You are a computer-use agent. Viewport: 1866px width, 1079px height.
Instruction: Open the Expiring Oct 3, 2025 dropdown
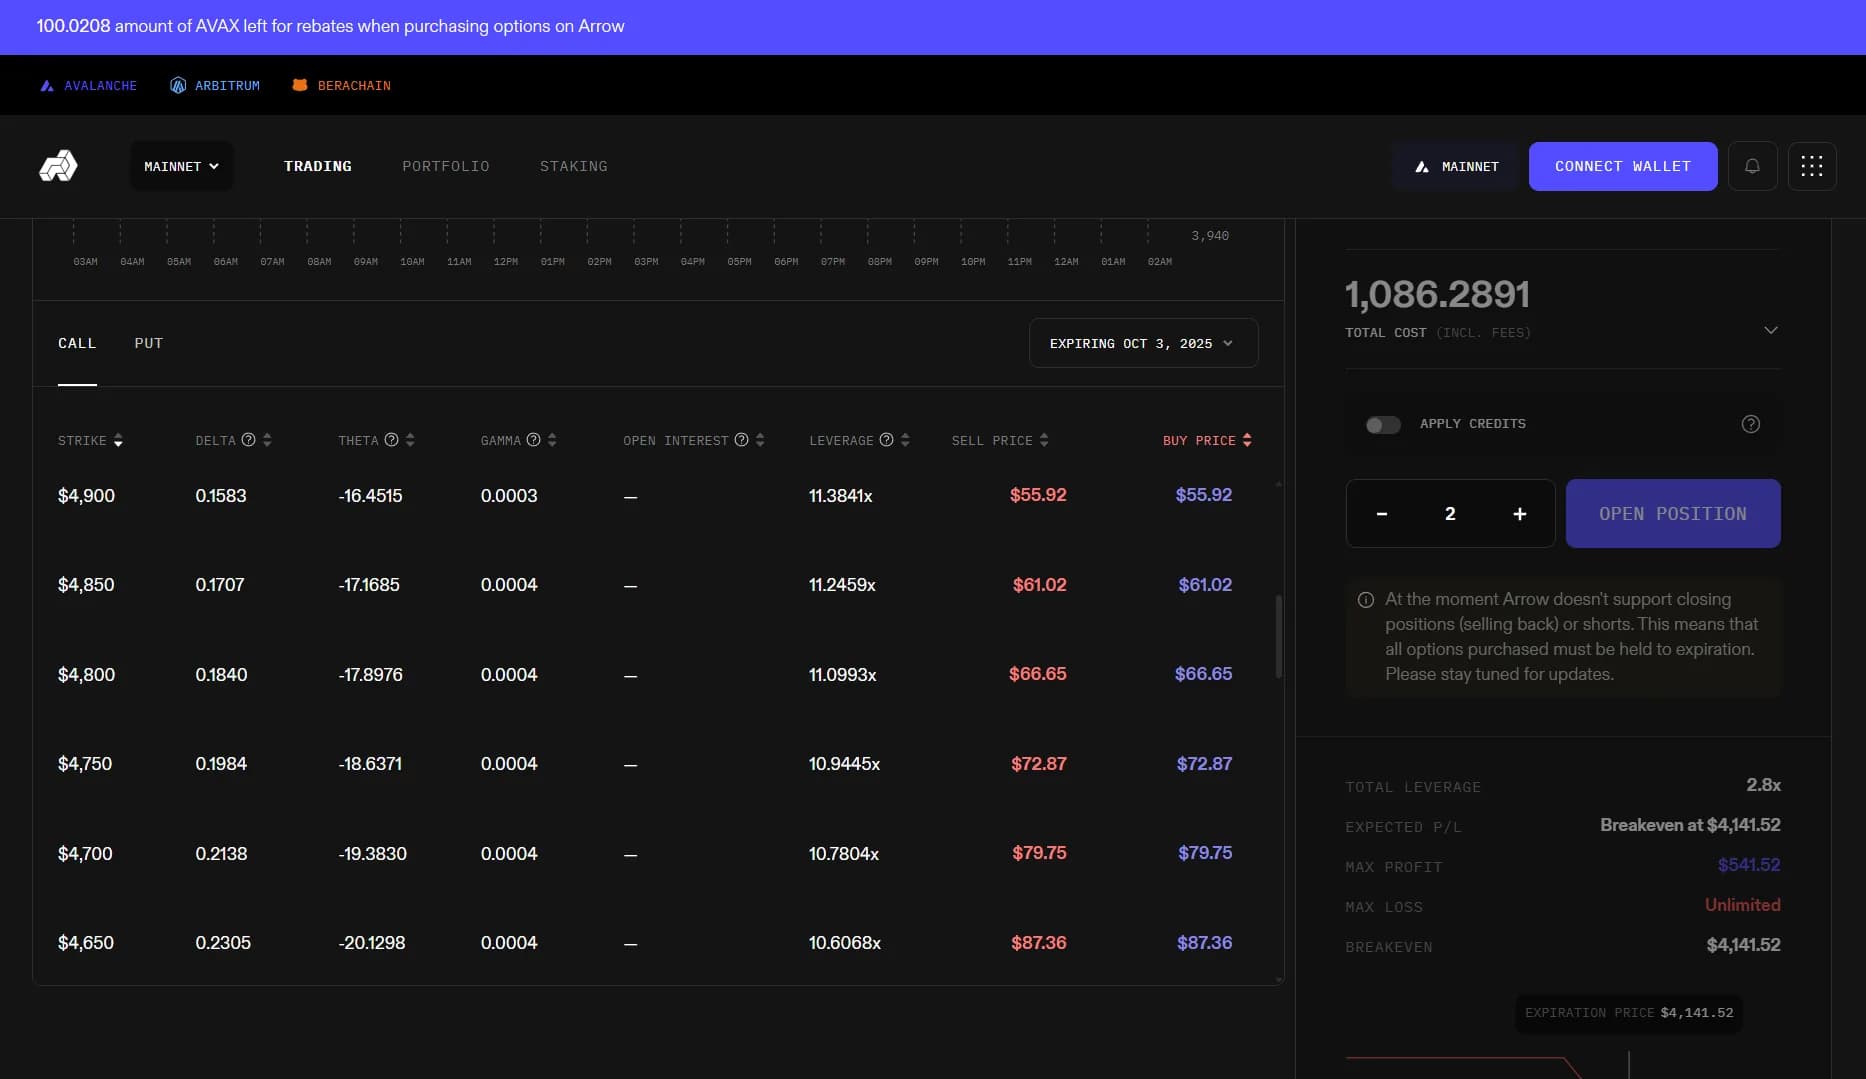pyautogui.click(x=1143, y=343)
